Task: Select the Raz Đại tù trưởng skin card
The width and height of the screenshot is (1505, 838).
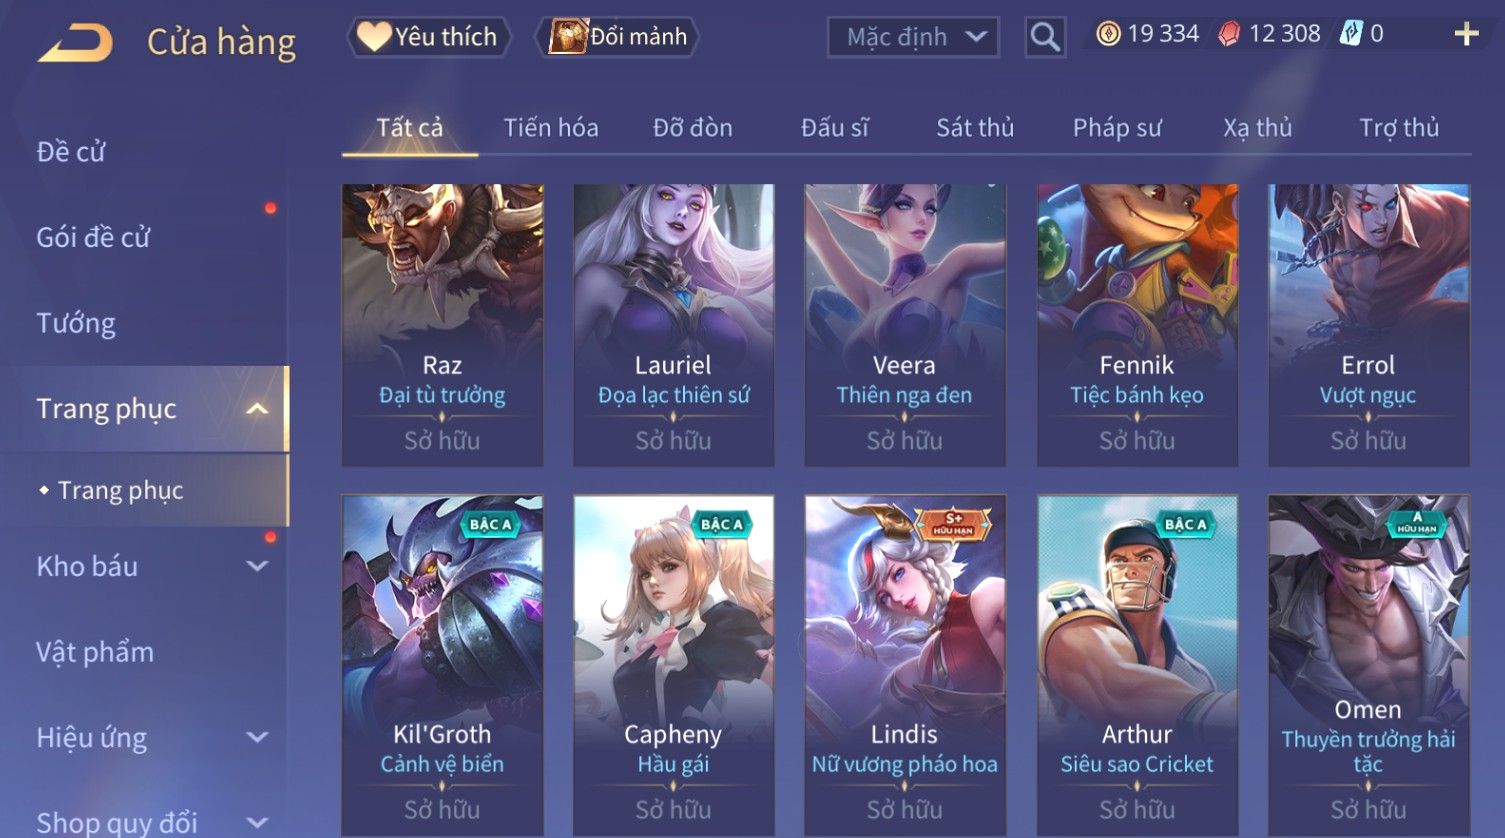Action: [442, 325]
